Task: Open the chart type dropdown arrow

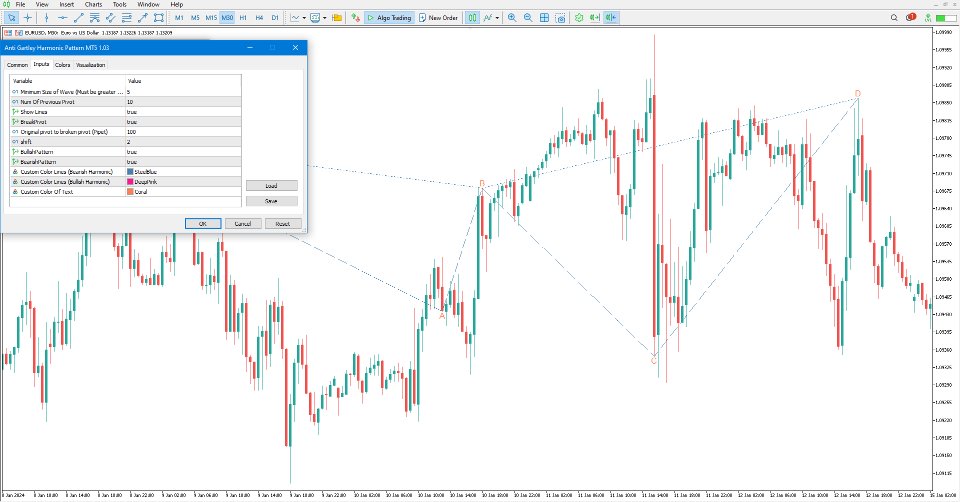Action: coord(304,18)
